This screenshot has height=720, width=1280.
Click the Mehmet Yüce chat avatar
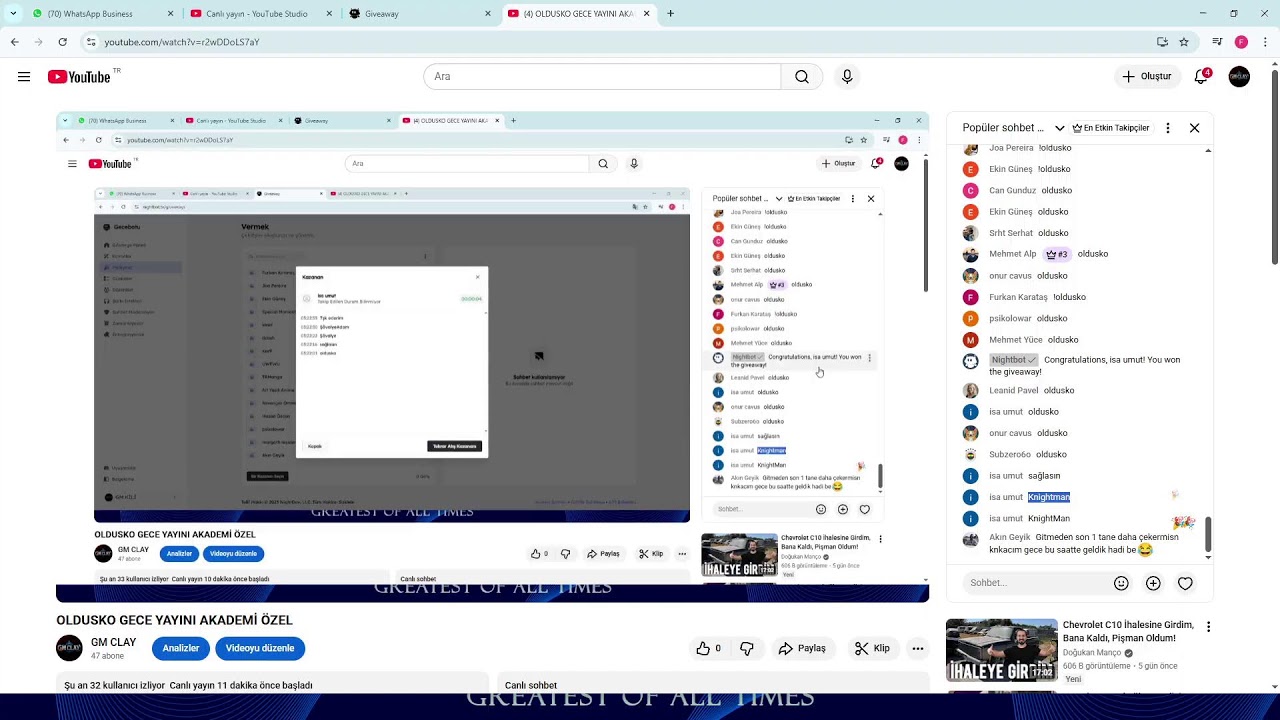coord(970,340)
